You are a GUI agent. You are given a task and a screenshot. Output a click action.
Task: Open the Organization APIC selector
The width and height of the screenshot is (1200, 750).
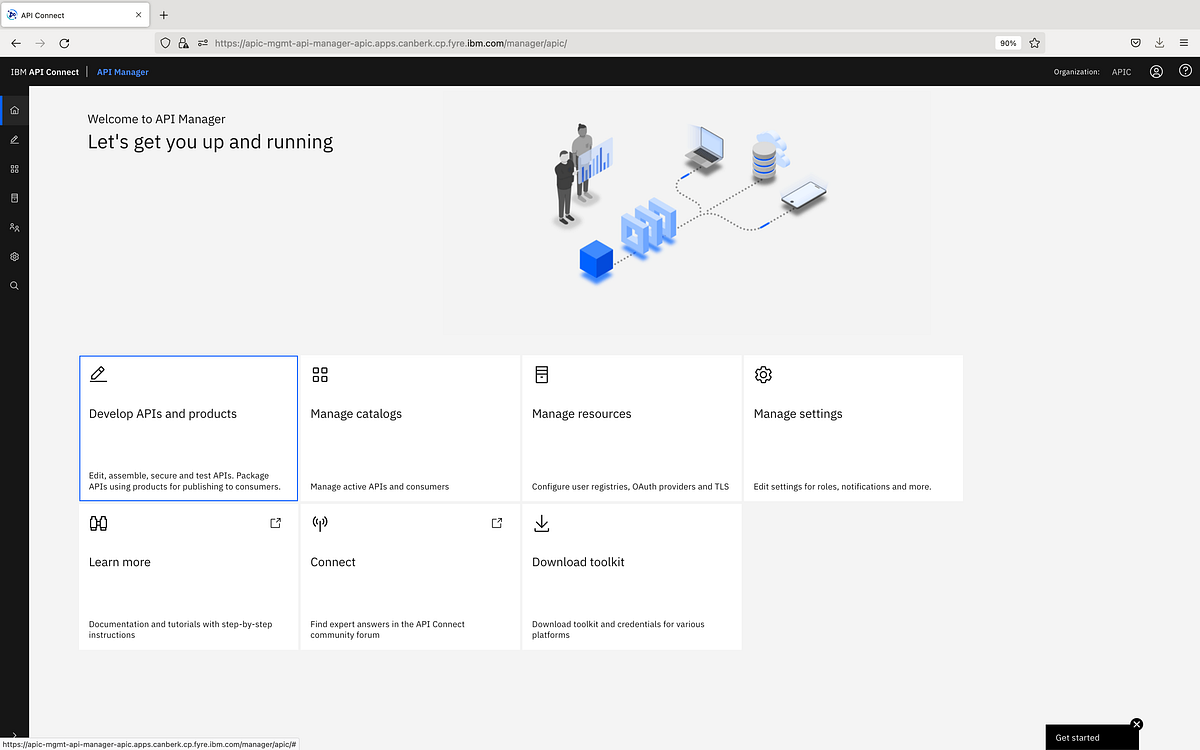tap(1121, 71)
